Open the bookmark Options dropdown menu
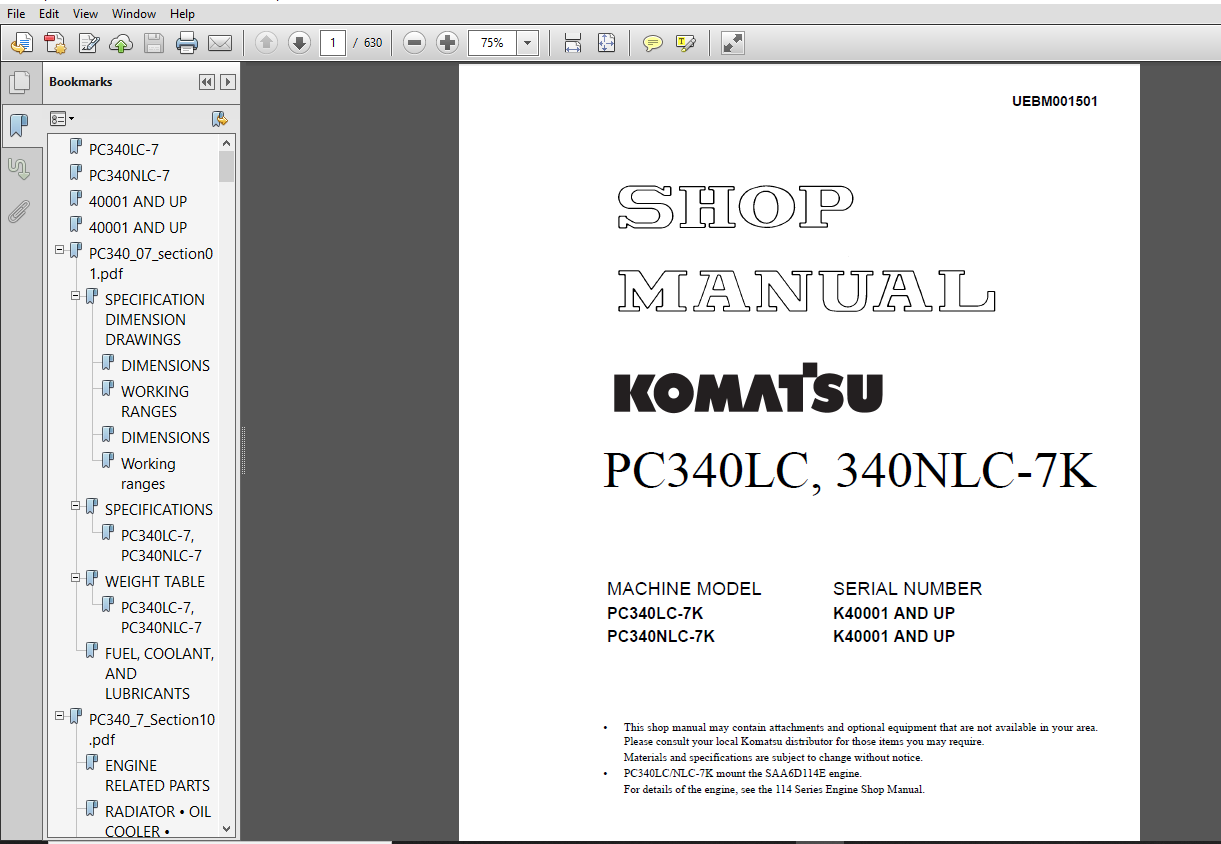The image size is (1221, 844). (x=62, y=119)
